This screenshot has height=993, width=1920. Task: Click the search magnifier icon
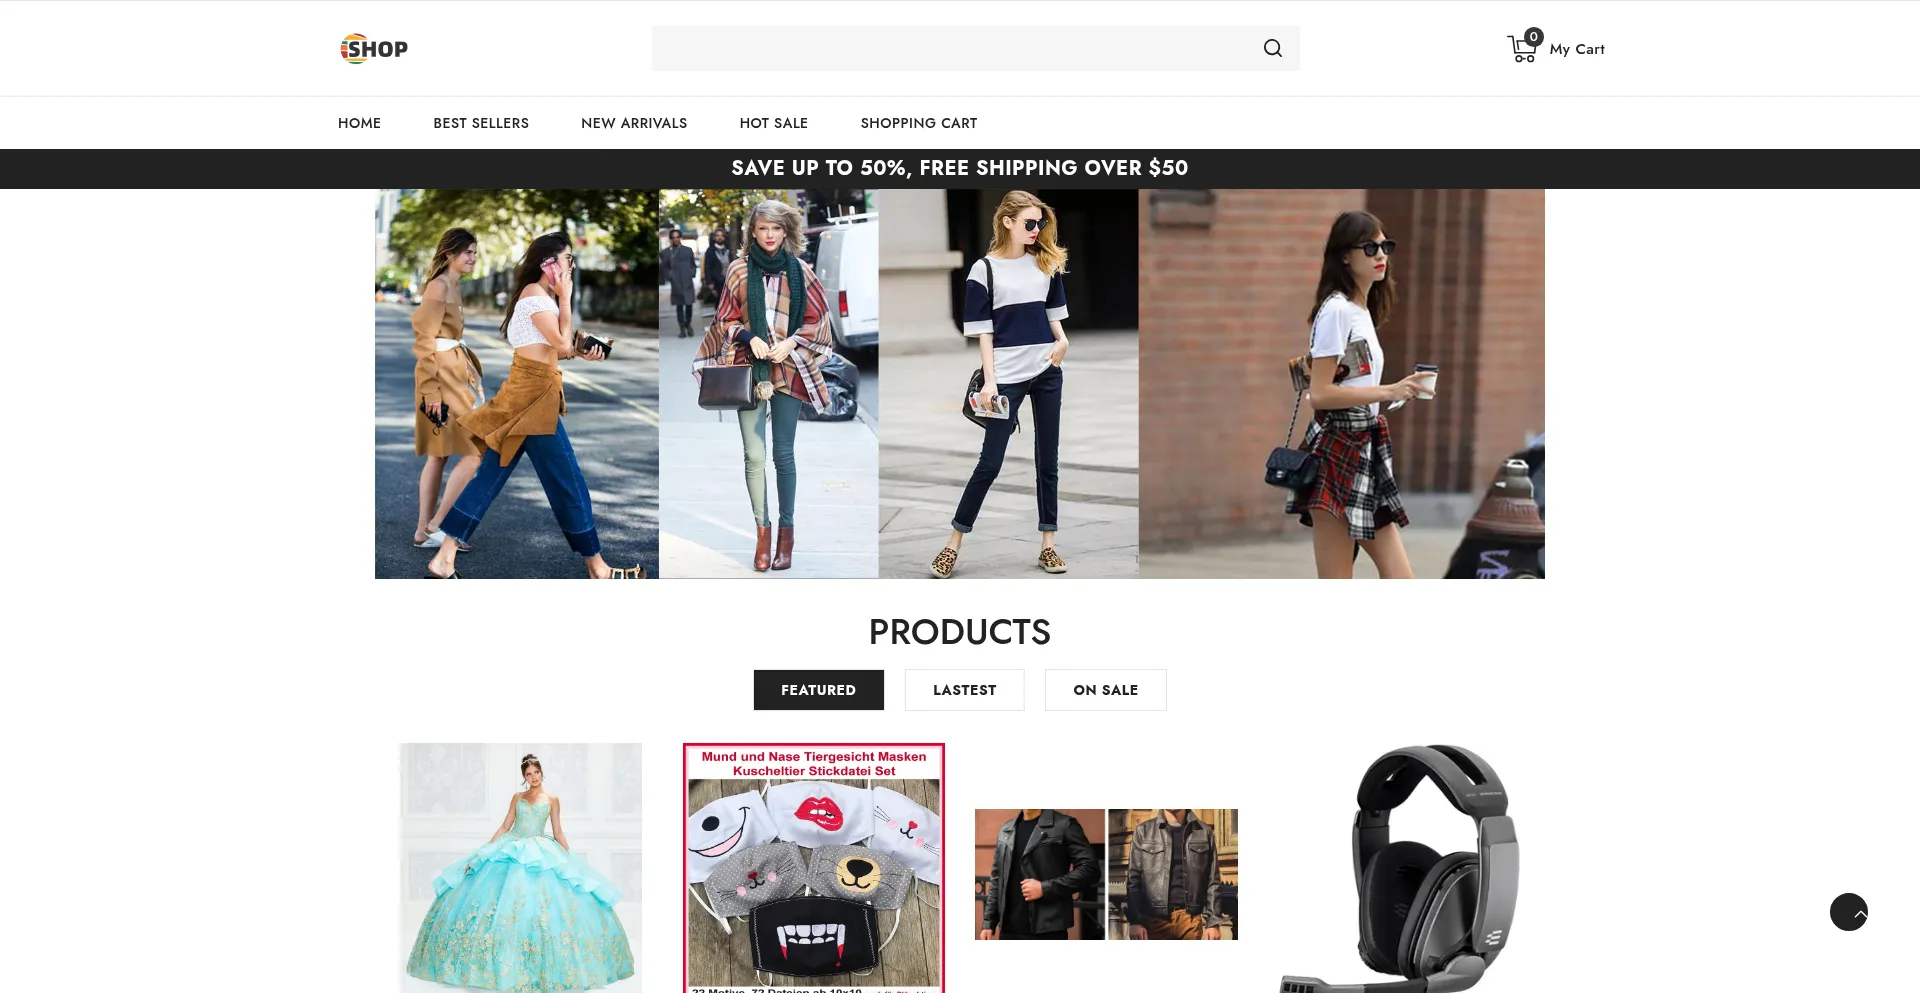1272,48
